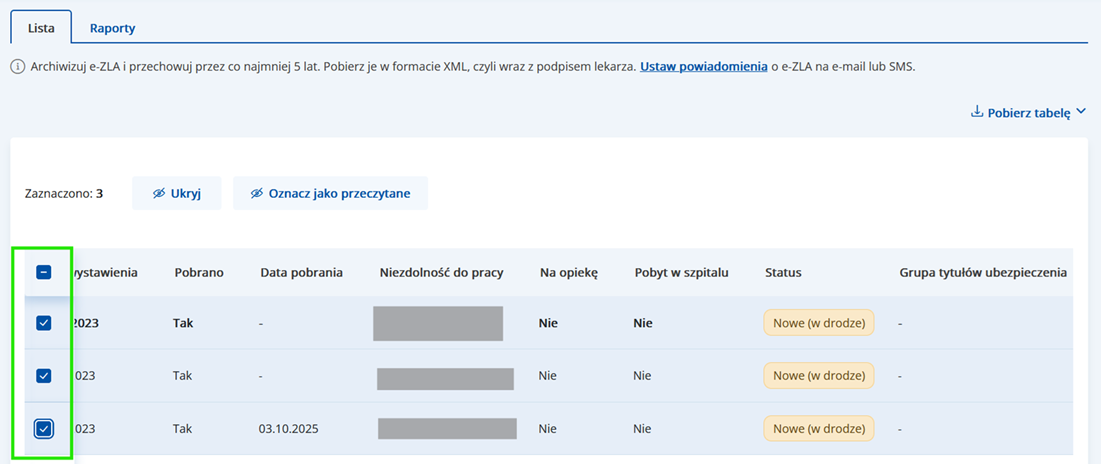Click the Status column header
This screenshot has width=1101, height=464.
pyautogui.click(x=783, y=272)
